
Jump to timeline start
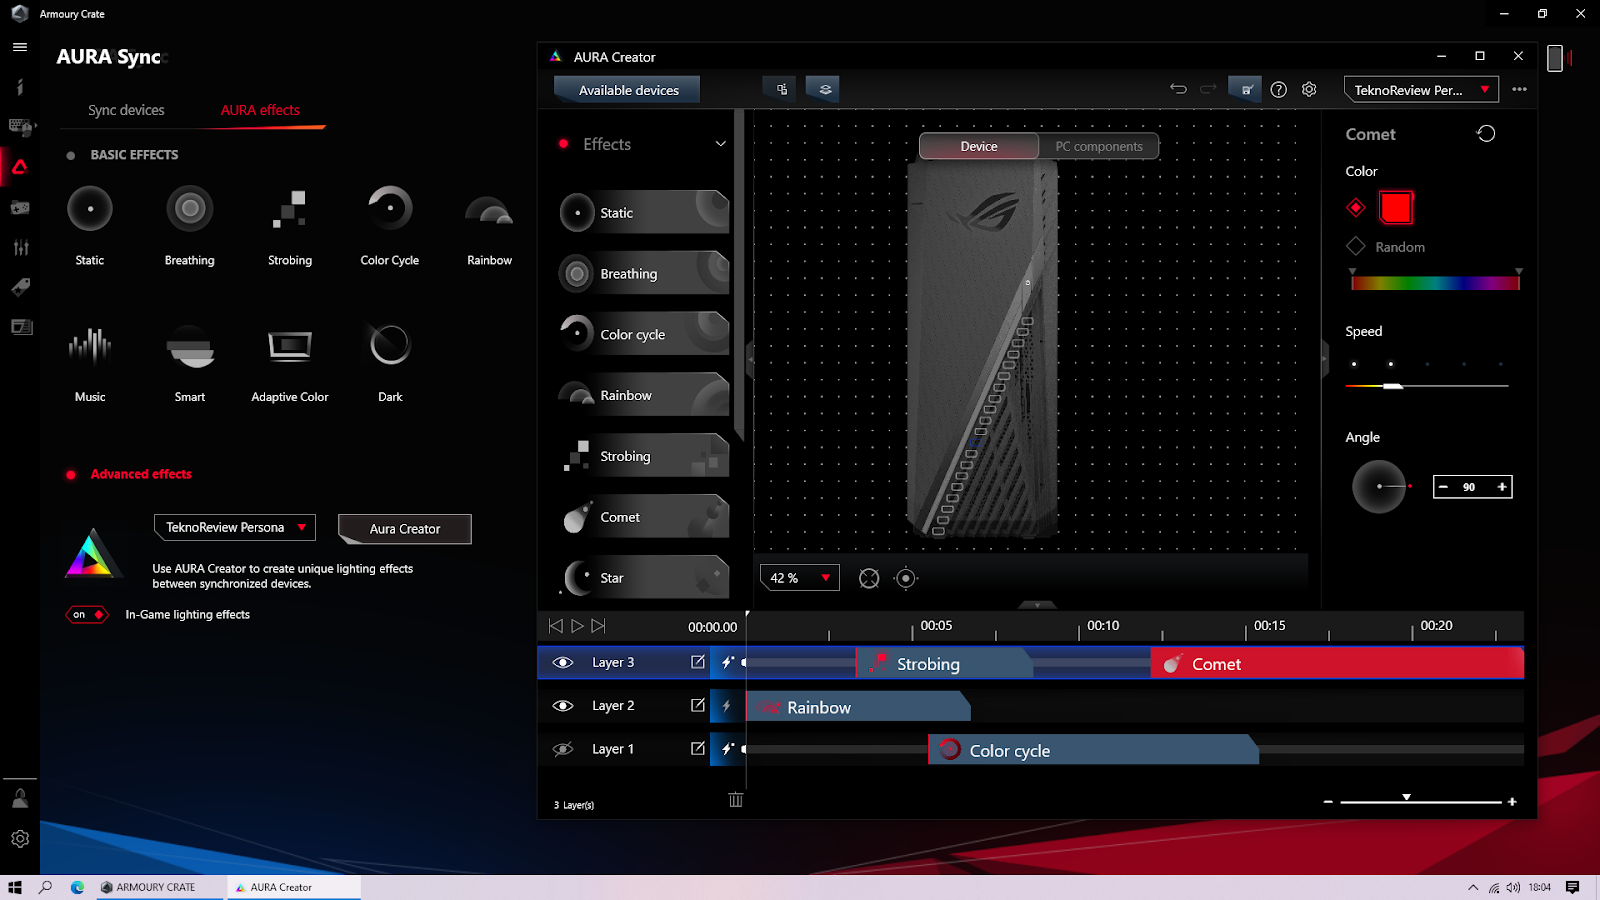pyautogui.click(x=556, y=626)
